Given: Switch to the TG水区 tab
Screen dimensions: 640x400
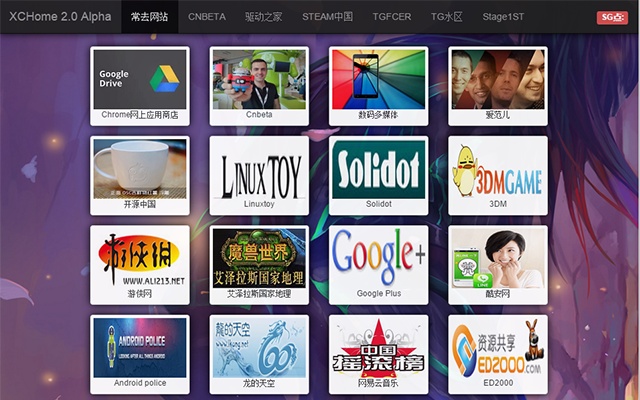Looking at the screenshot, I should point(447,17).
